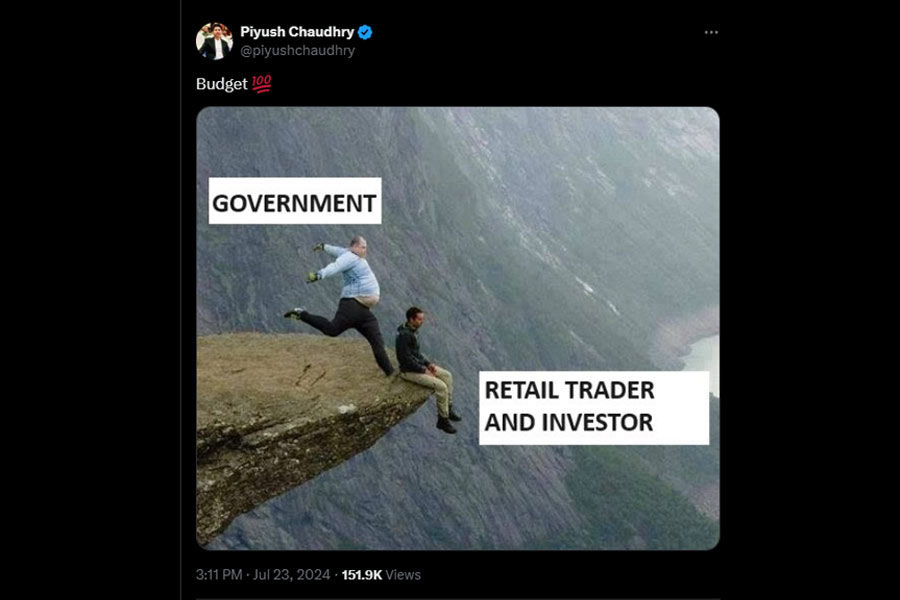
Task: Open the @piyushchaudhry handle link
Action: (x=297, y=51)
